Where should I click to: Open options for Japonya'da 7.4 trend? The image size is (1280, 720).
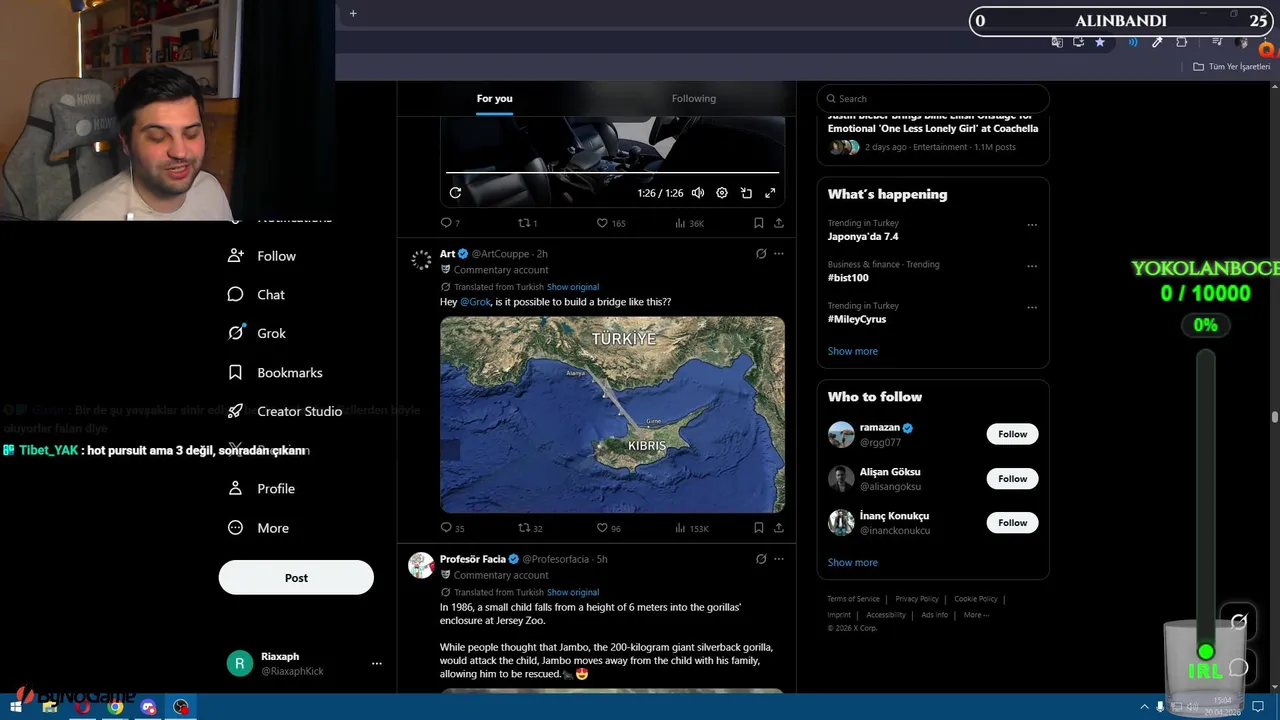[x=1032, y=225]
